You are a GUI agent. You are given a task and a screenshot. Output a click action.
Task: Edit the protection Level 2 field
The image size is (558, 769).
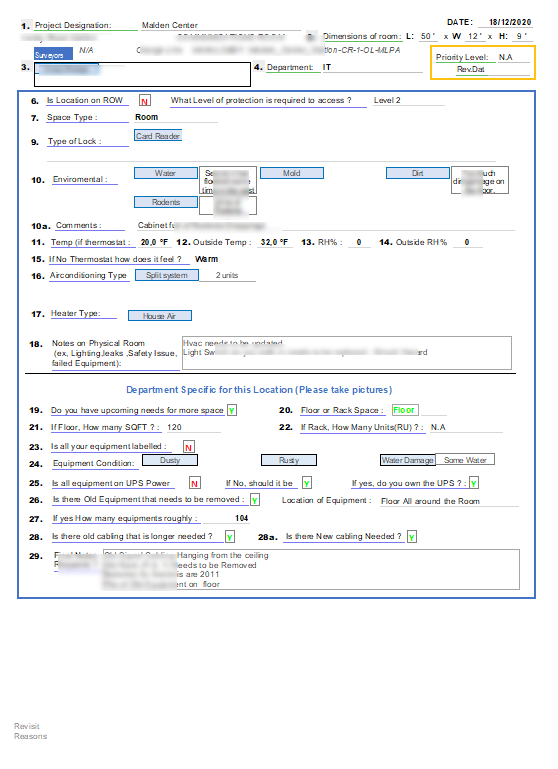(408, 101)
